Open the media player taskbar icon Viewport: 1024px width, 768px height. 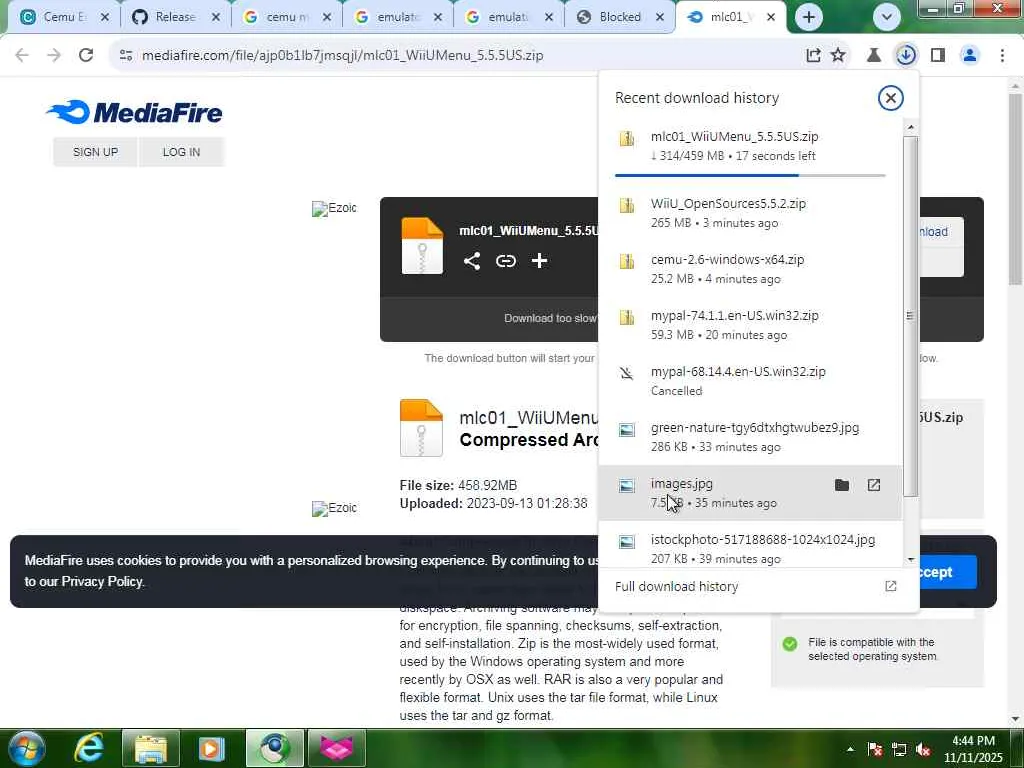[212, 748]
